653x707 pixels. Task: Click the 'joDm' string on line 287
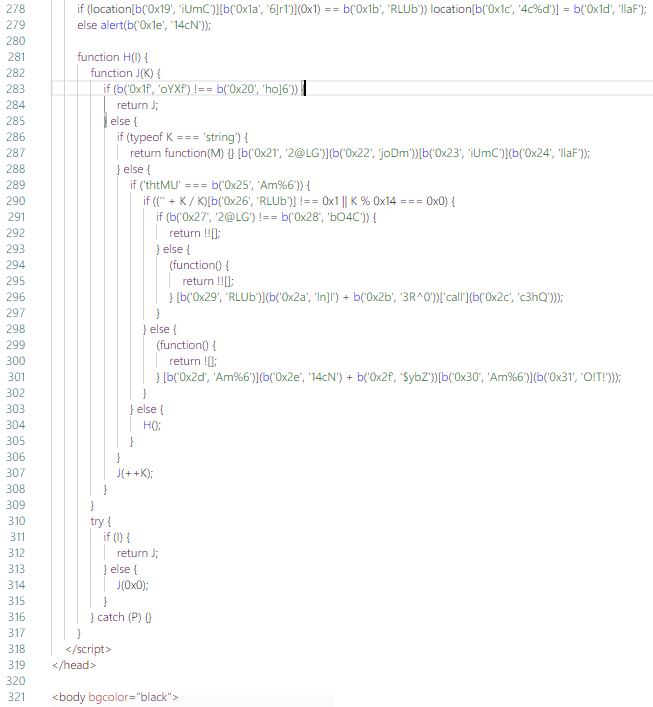pos(395,153)
